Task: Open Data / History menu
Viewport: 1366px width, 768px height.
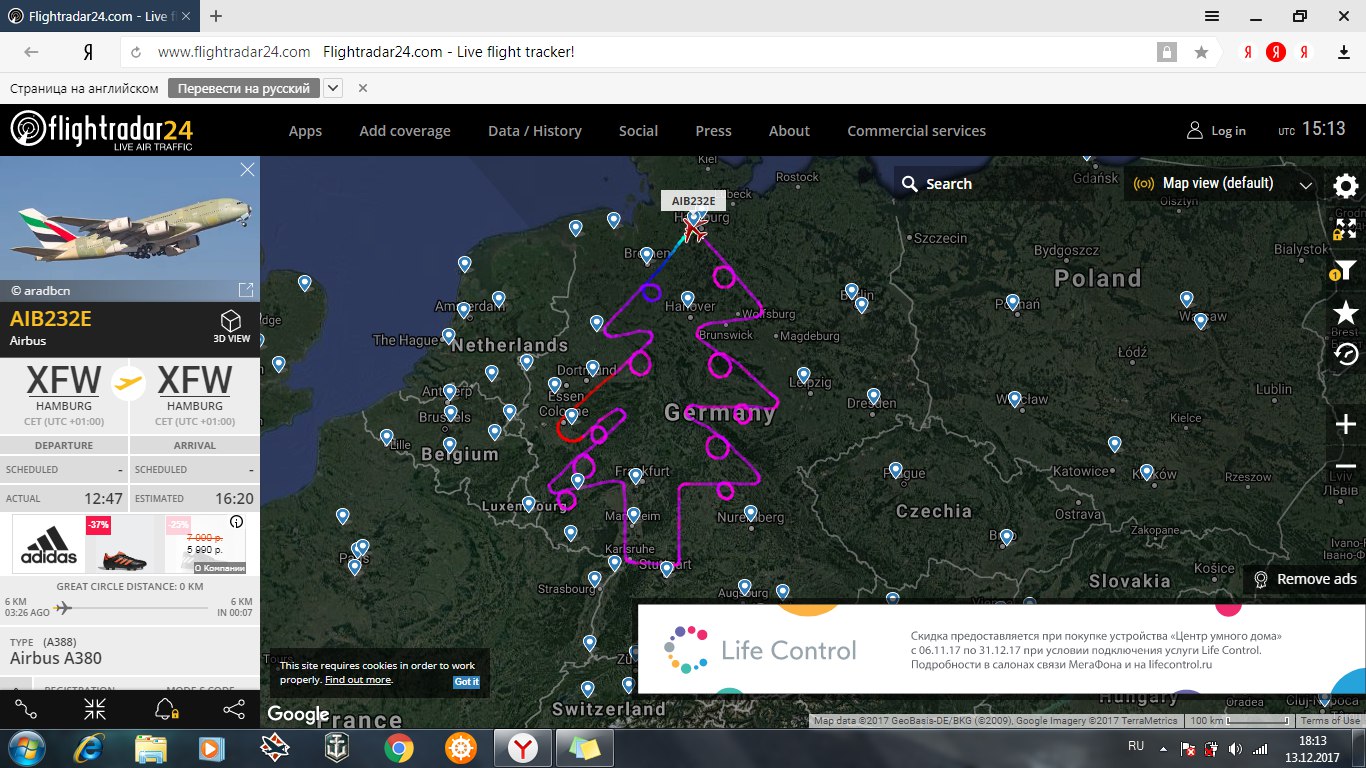Action: click(535, 131)
